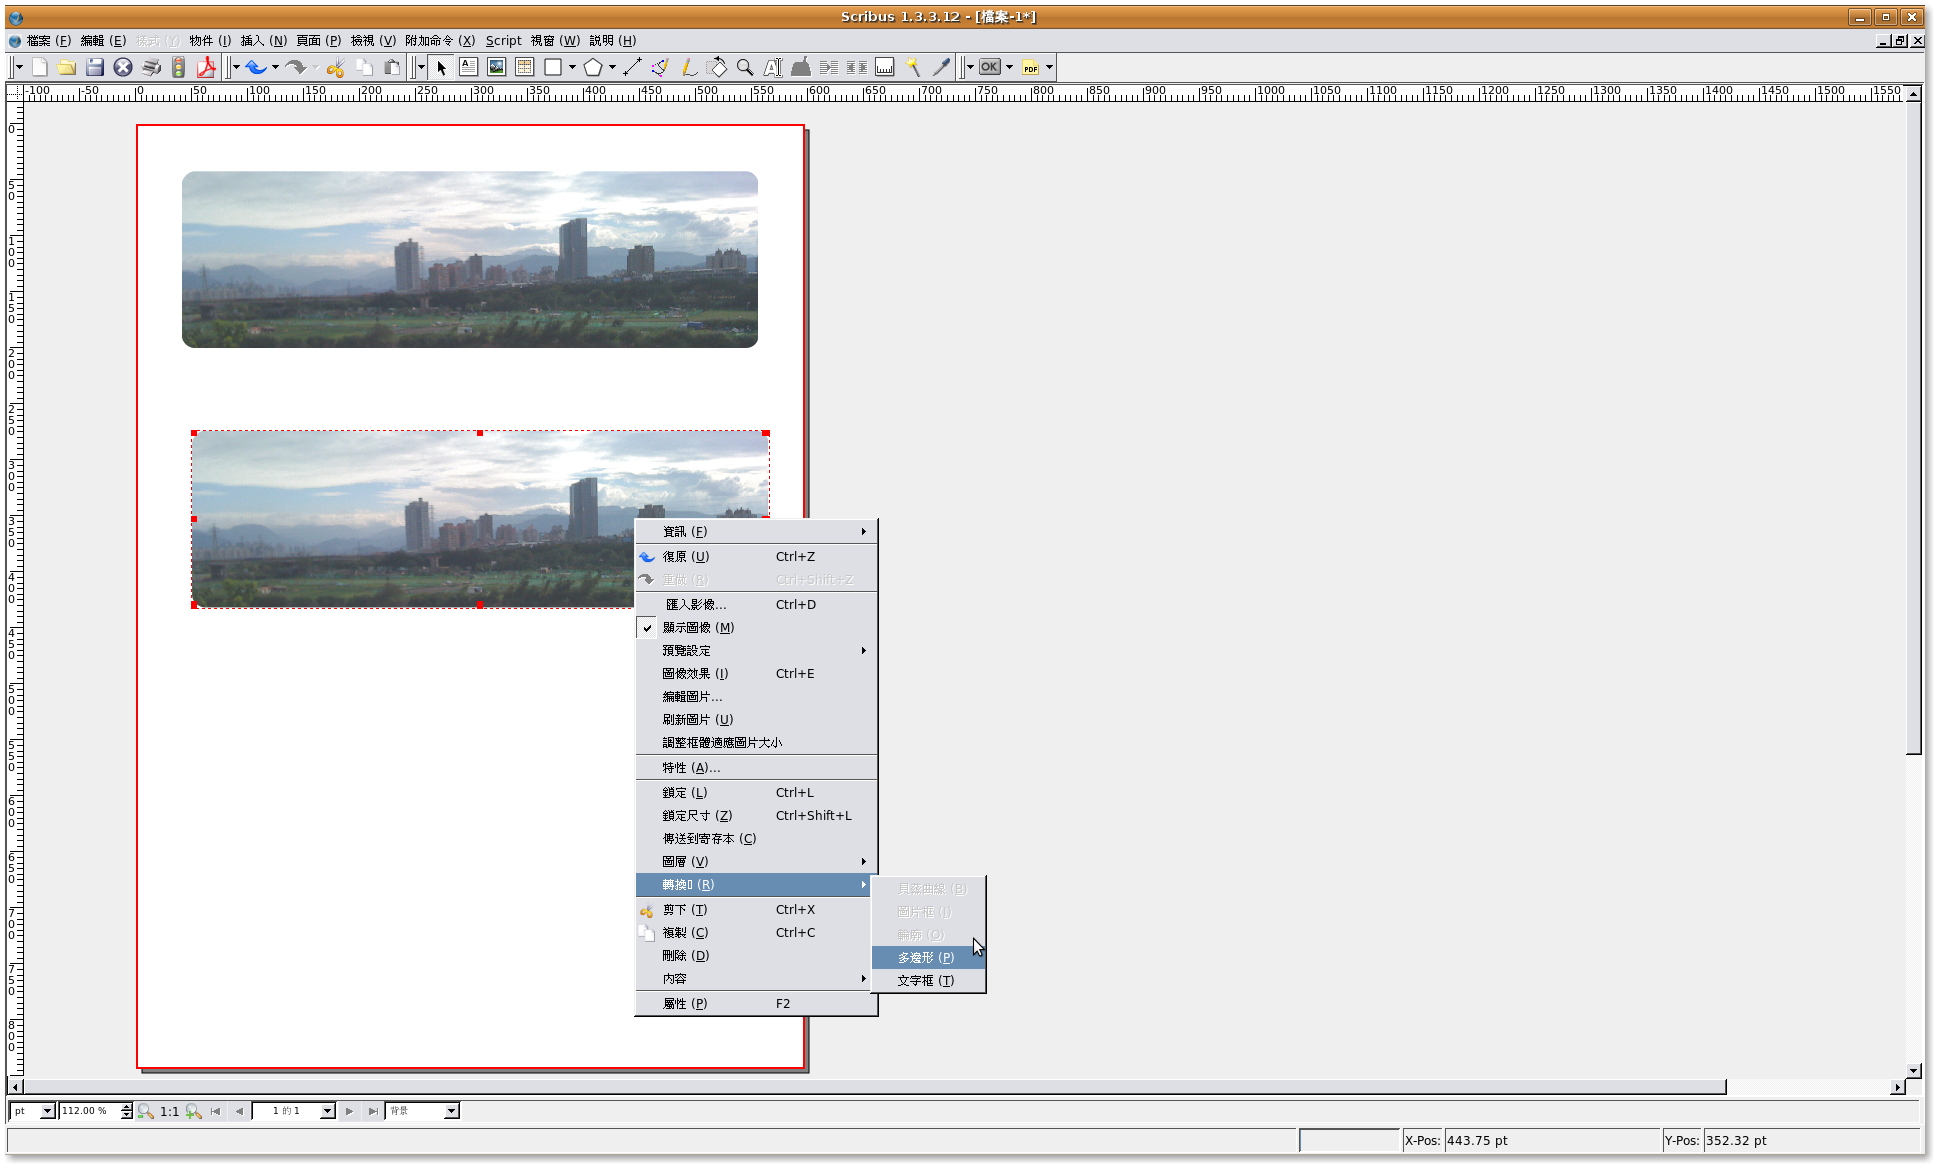Open the unit 'pt' dropdown

pos(47,1111)
